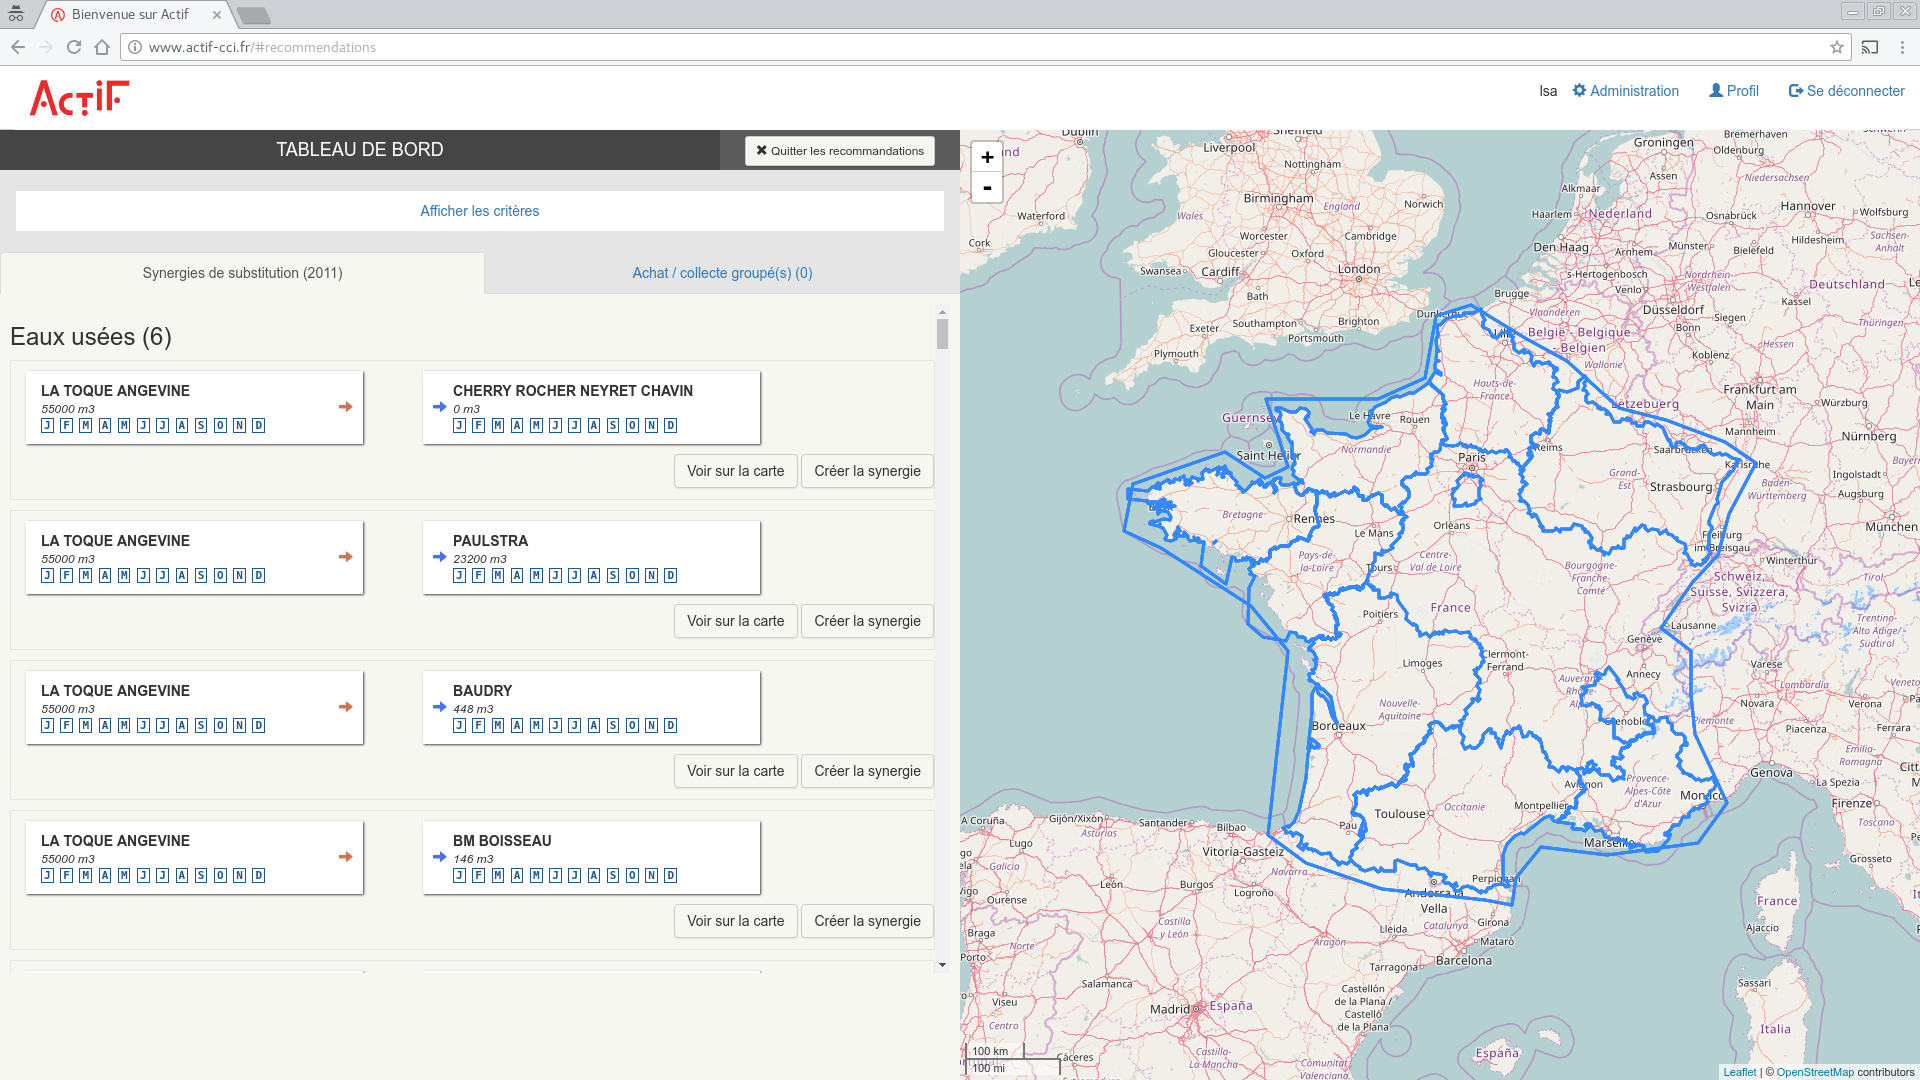Click the browser home icon

click(102, 47)
